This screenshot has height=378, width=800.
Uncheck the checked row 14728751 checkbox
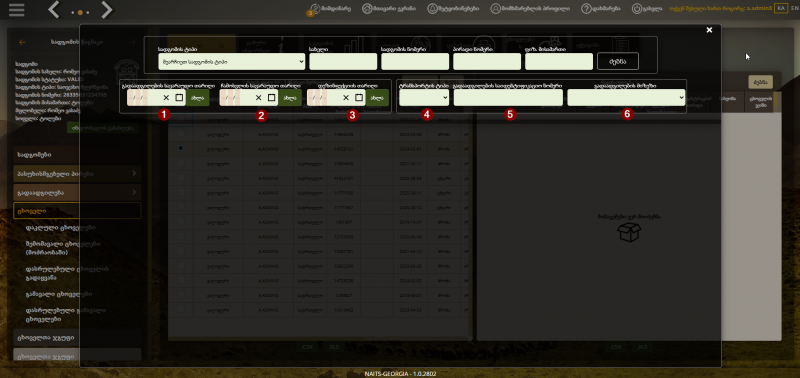coord(181,148)
